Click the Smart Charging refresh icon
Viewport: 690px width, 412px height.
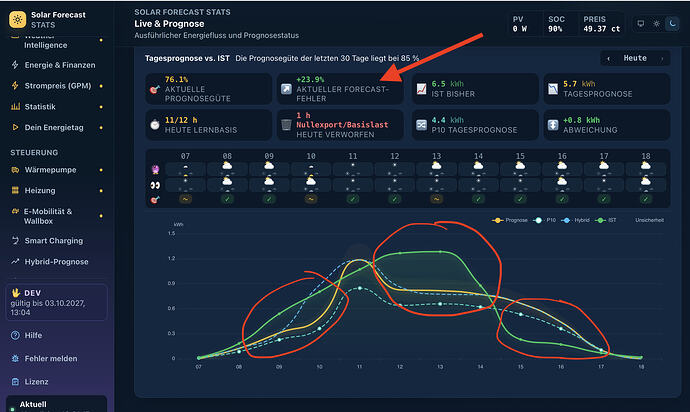pos(15,240)
